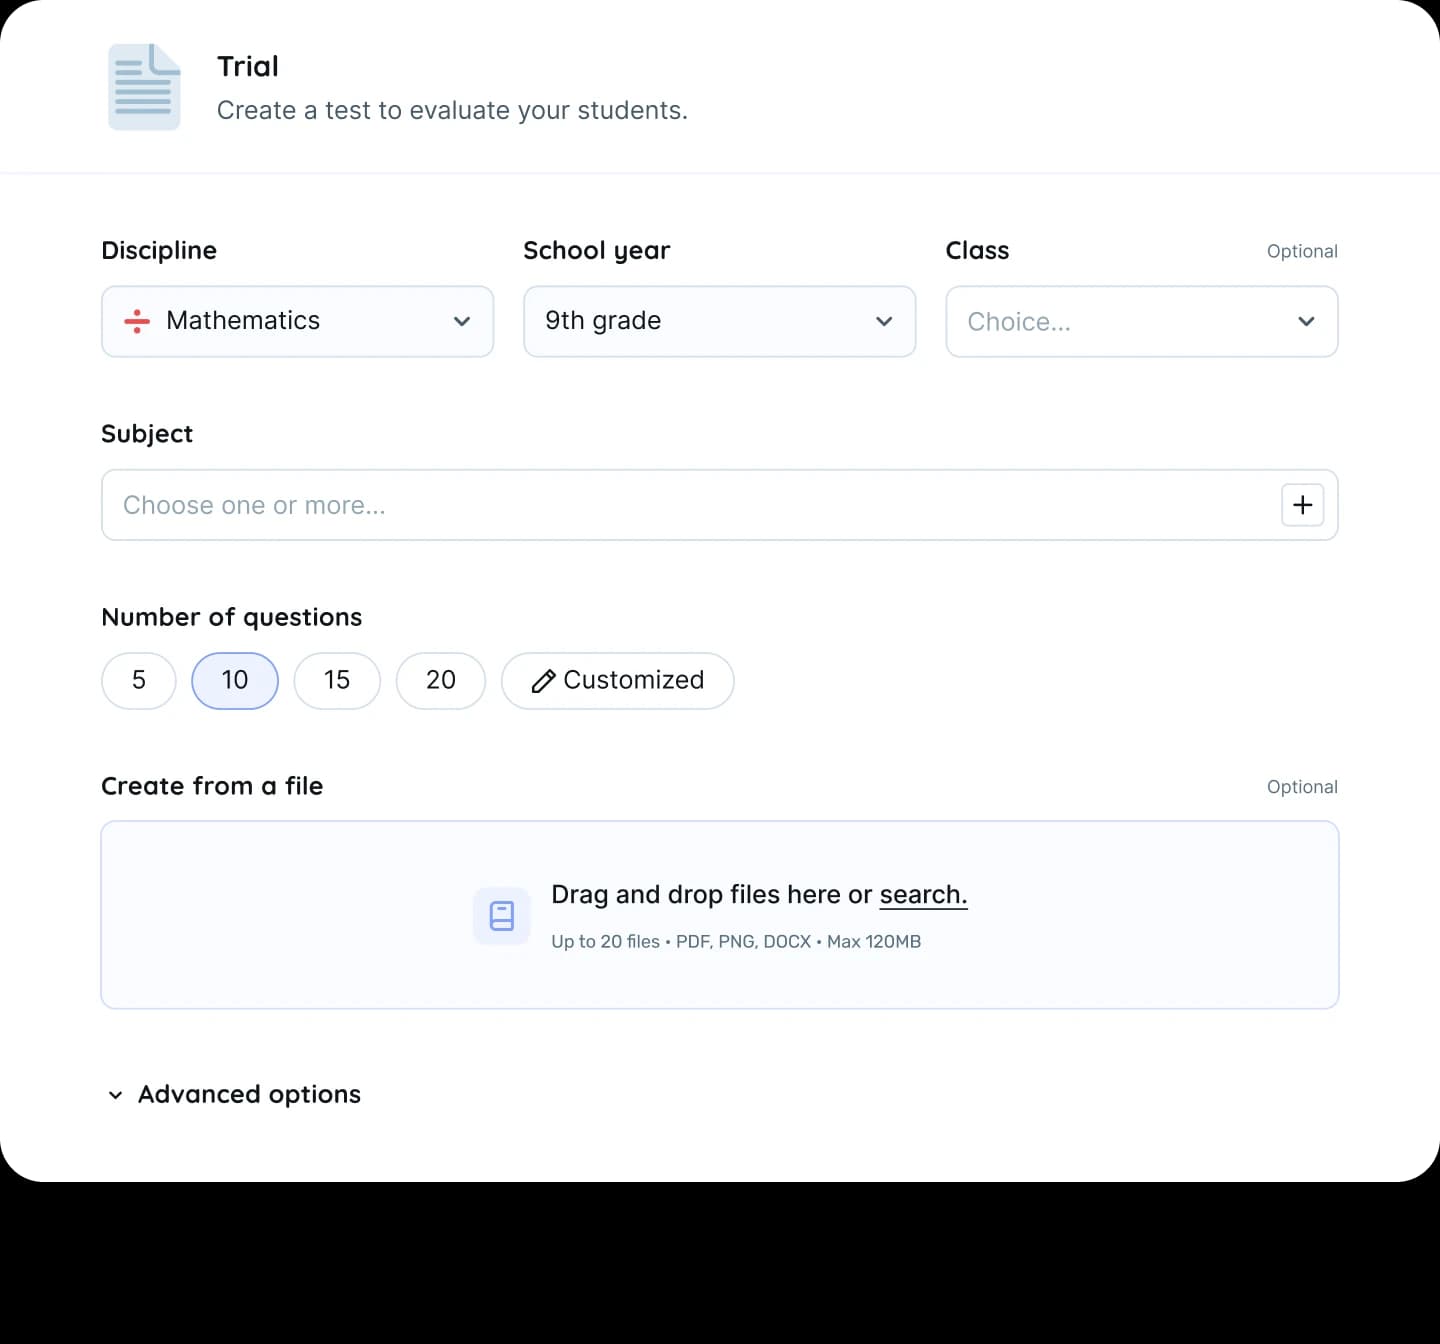1440x1344 pixels.
Task: Select 5 questions option
Action: pyautogui.click(x=139, y=681)
